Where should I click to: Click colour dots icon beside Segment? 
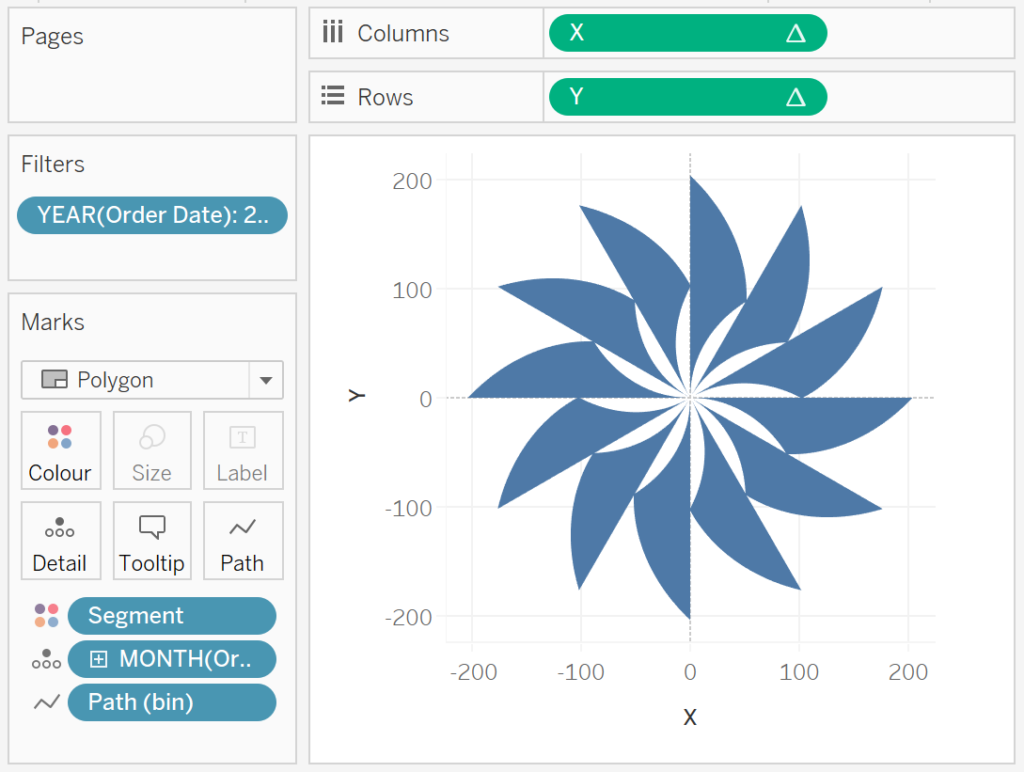tap(46, 615)
